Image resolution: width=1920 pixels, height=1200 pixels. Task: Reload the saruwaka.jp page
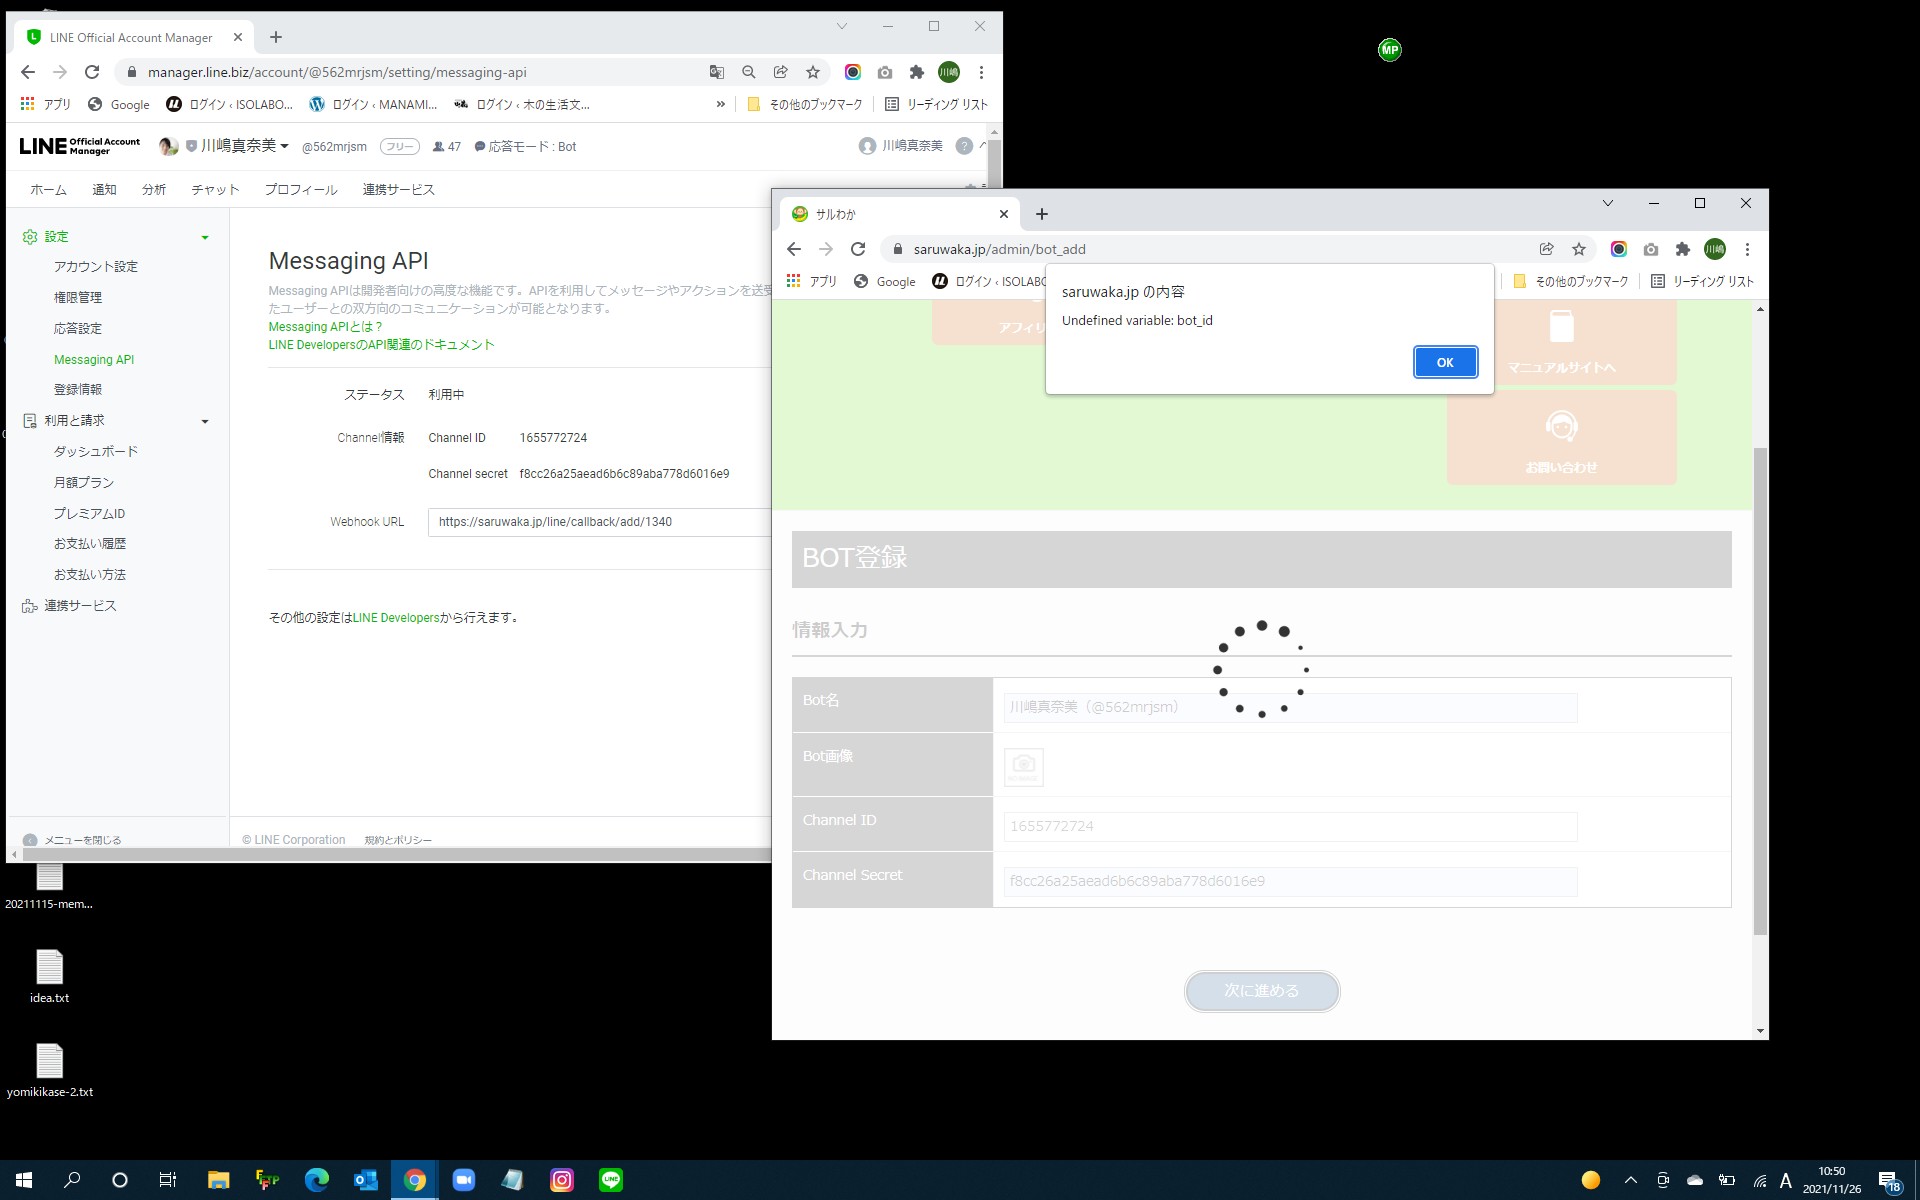pos(858,249)
